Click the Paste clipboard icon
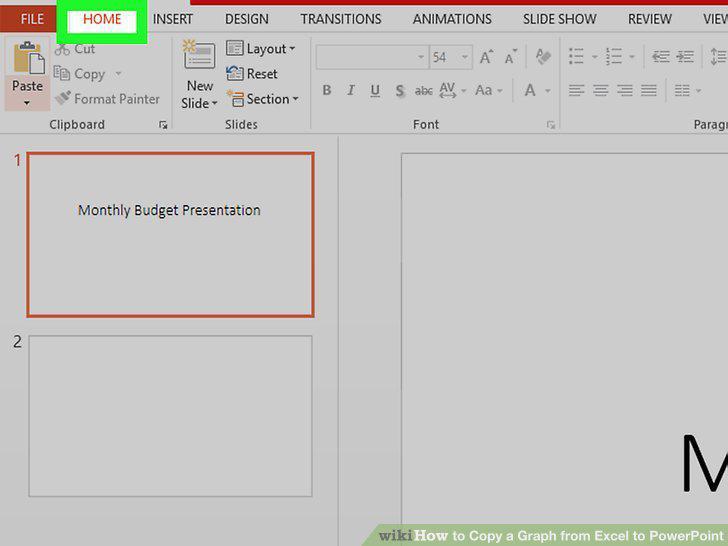This screenshot has width=728, height=546. [29, 58]
